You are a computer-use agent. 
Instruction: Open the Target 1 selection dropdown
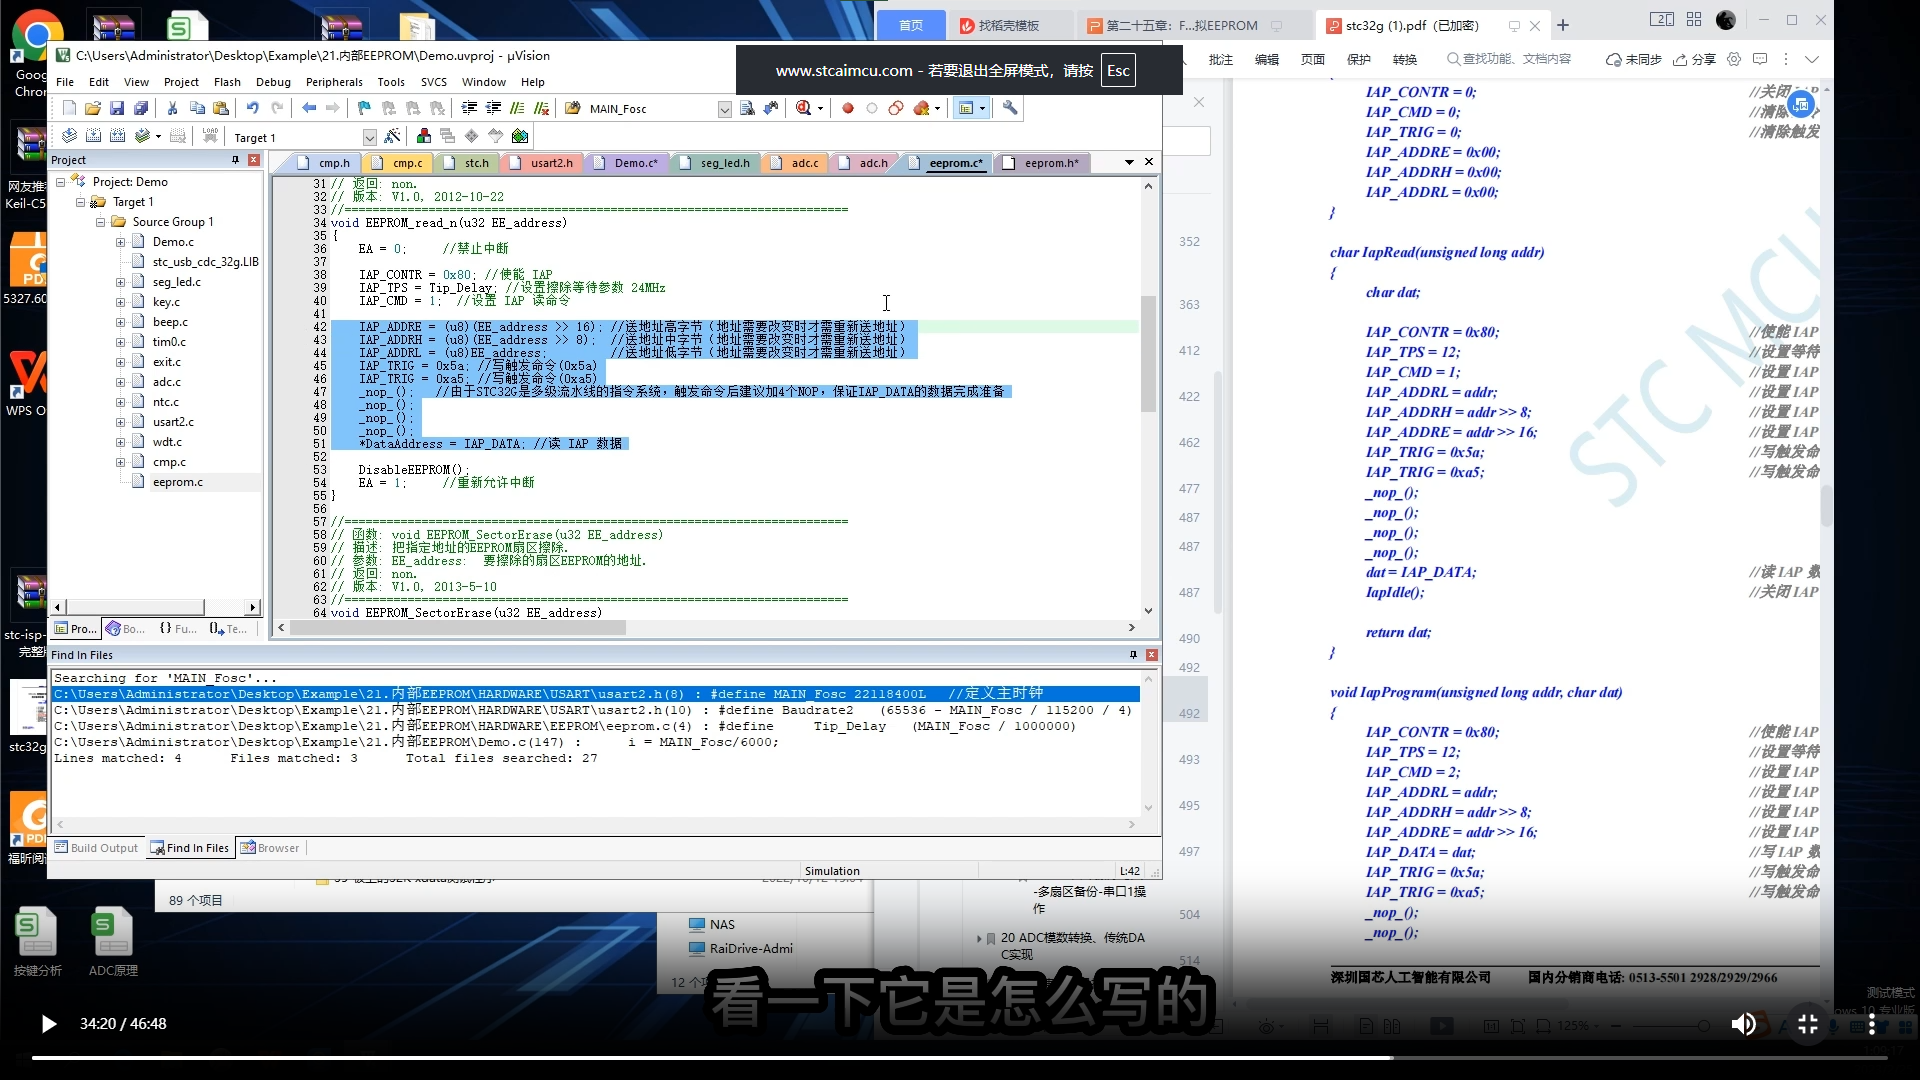click(x=369, y=137)
